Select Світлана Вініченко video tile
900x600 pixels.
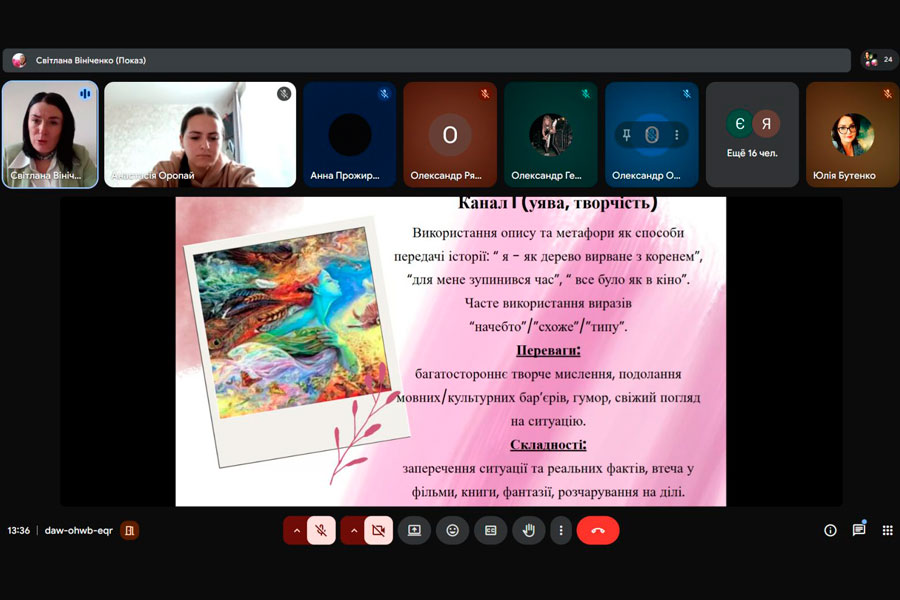point(51,134)
